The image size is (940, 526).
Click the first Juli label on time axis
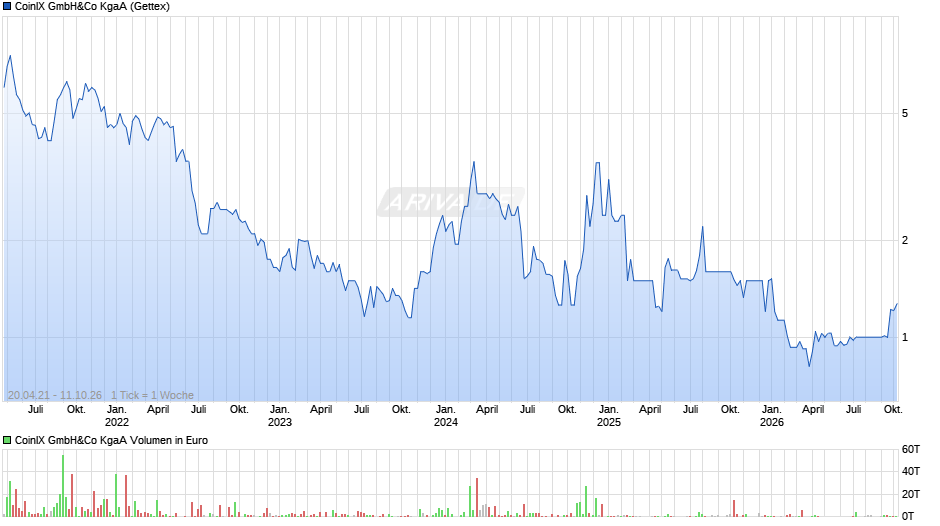coord(35,410)
